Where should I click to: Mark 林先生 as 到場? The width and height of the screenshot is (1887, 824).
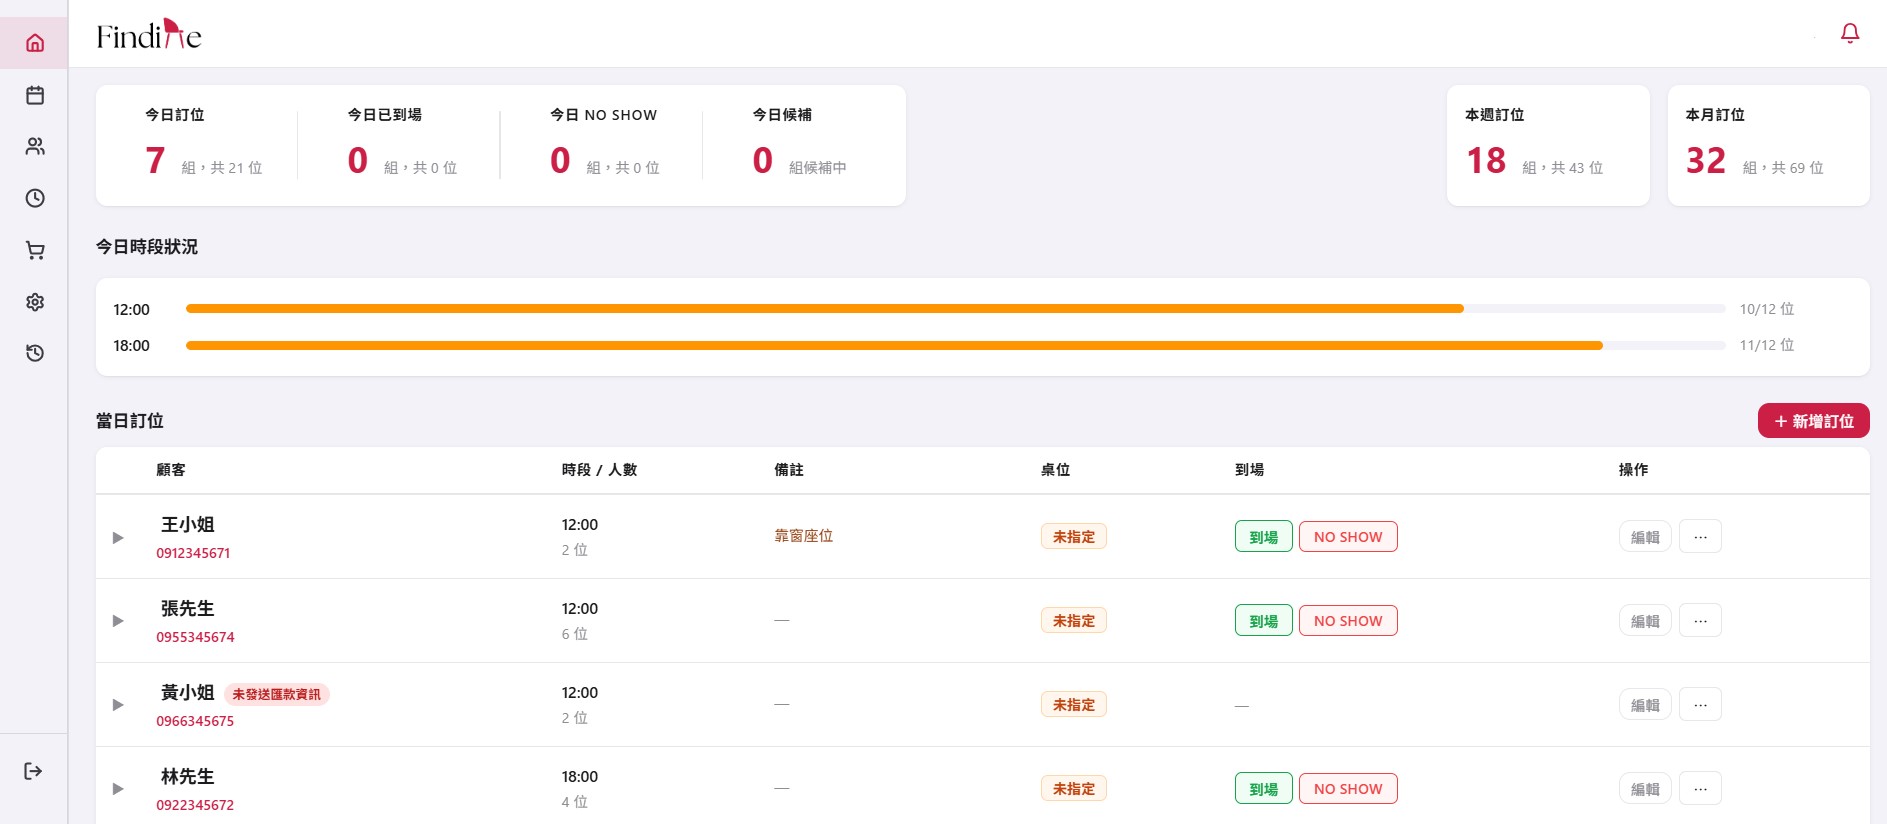coord(1264,789)
